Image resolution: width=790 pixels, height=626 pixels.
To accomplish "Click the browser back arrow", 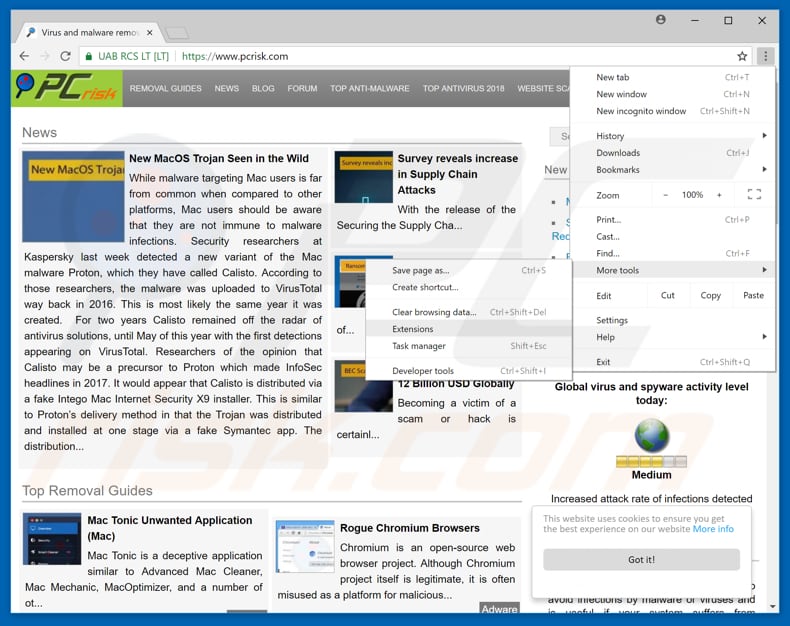I will tap(24, 56).
